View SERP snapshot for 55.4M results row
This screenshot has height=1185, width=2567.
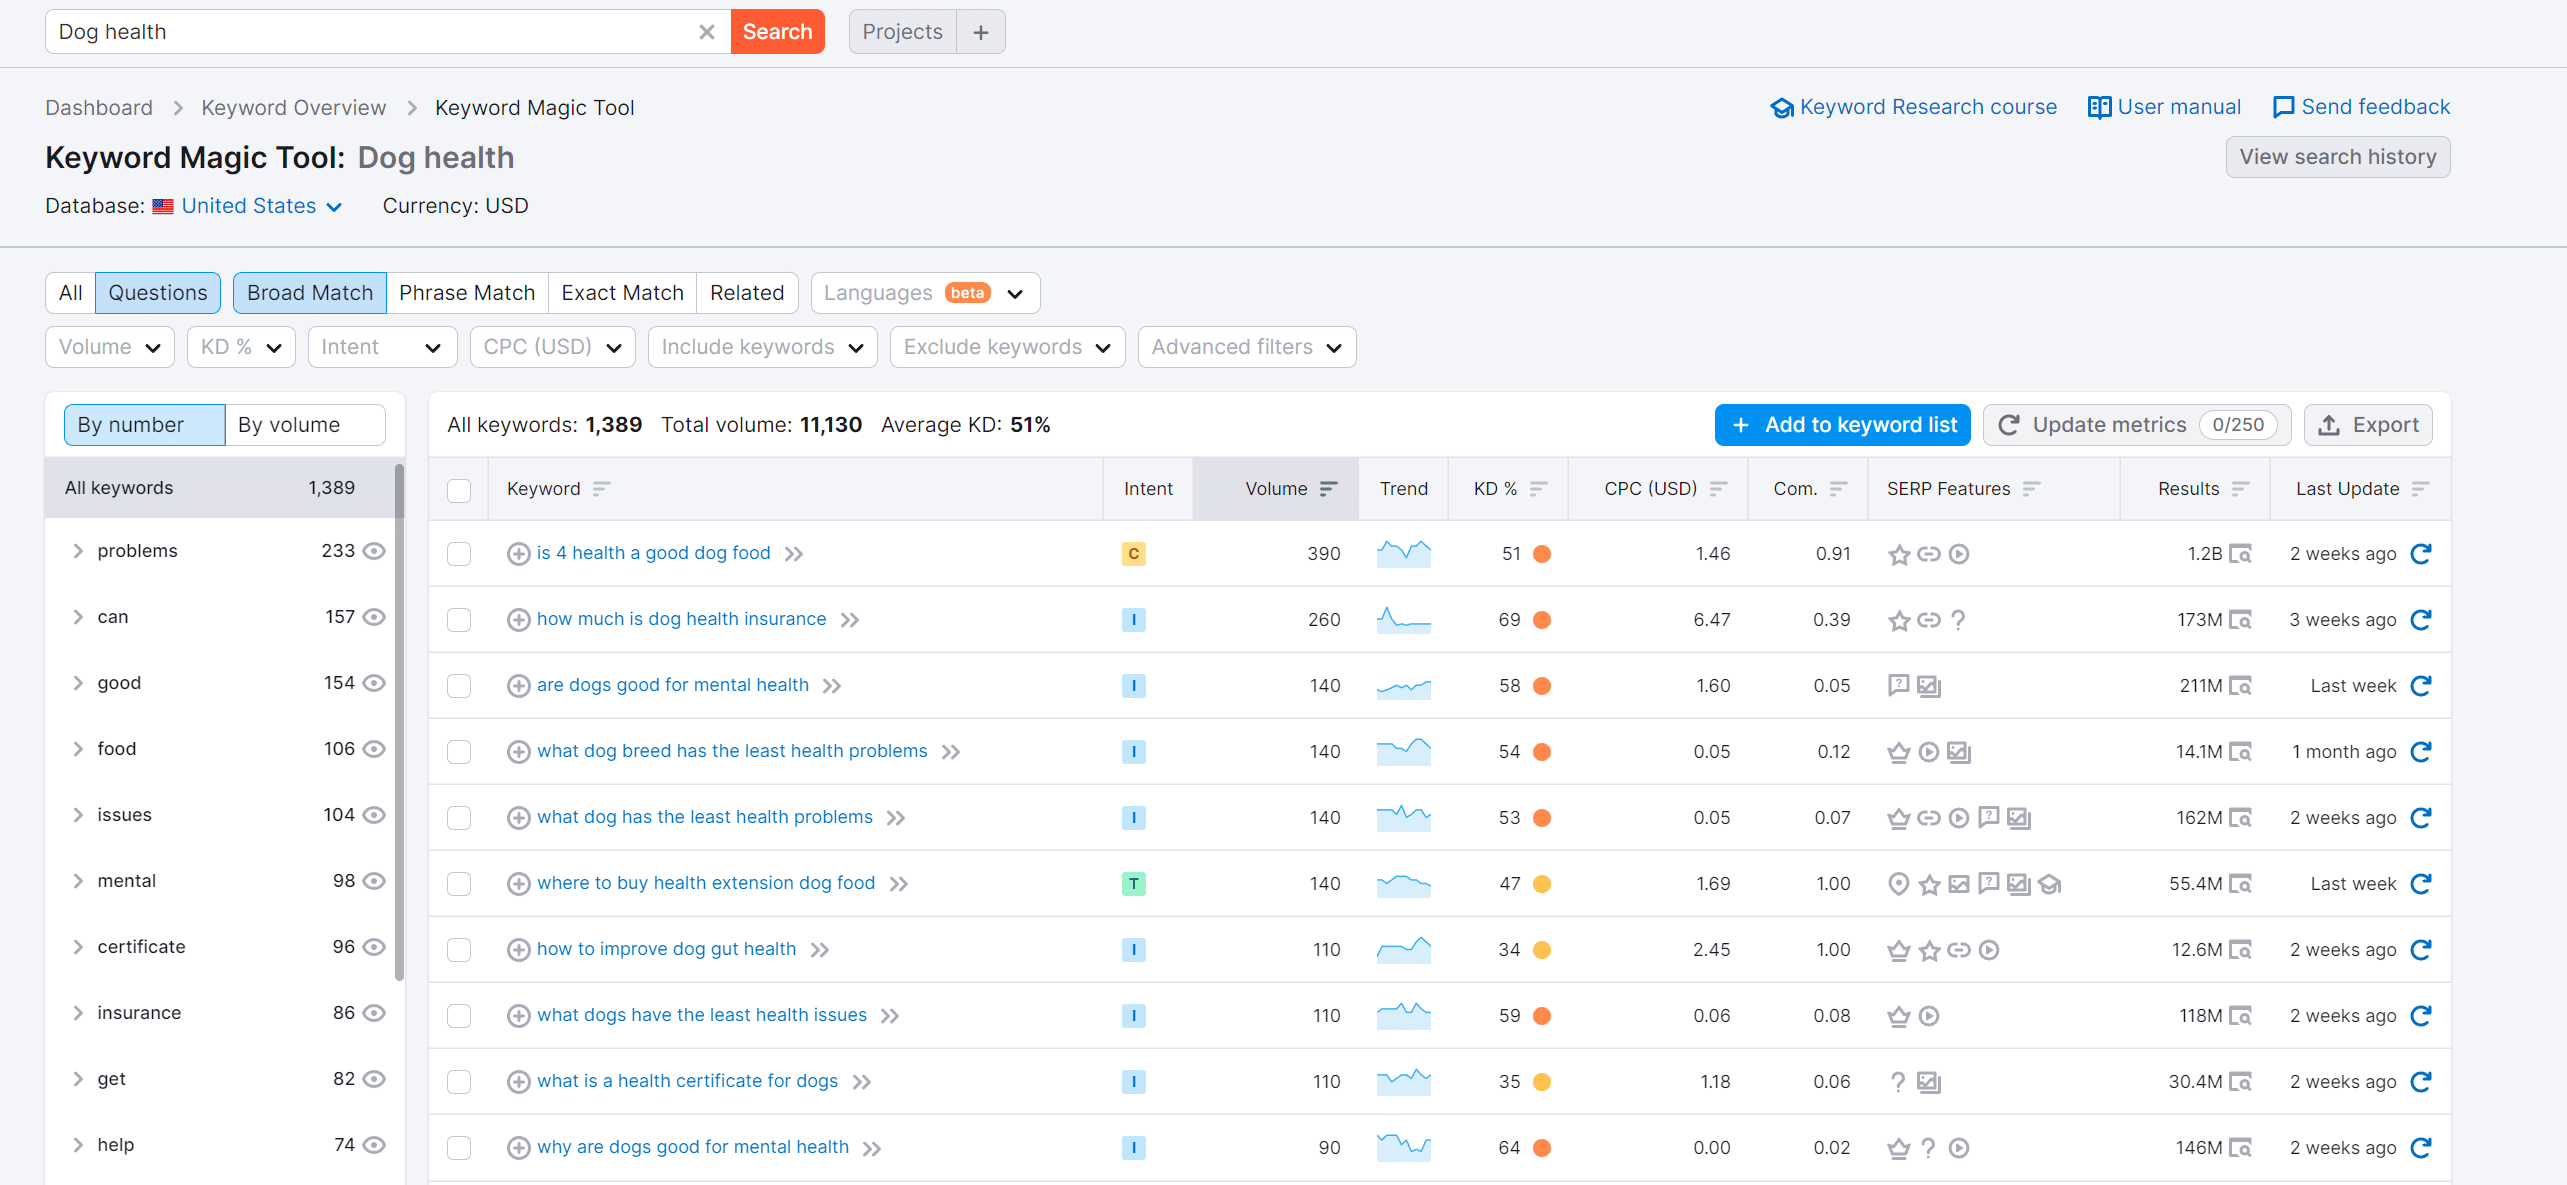(2241, 884)
